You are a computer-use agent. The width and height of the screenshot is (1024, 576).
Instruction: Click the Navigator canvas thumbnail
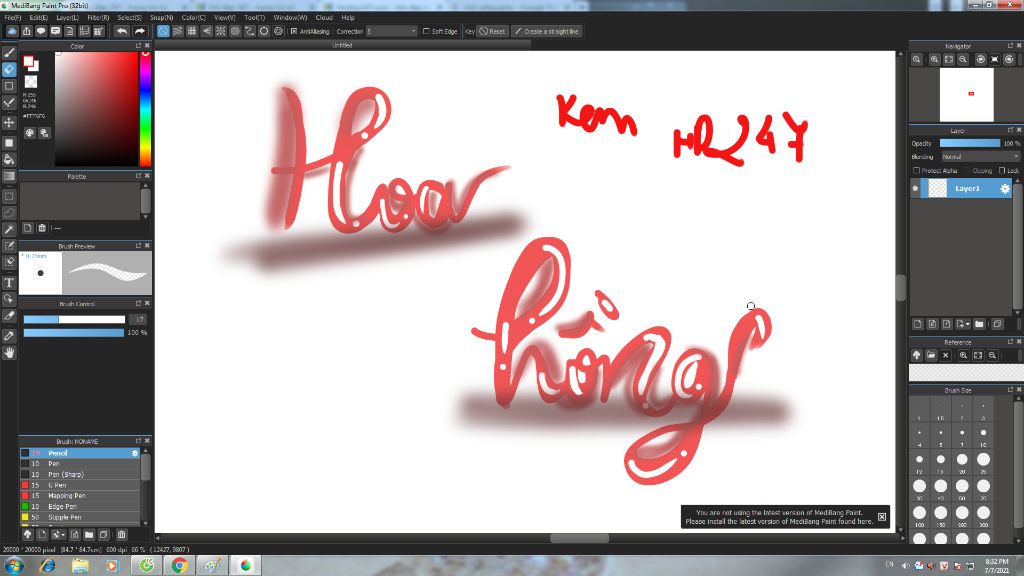click(x=967, y=95)
